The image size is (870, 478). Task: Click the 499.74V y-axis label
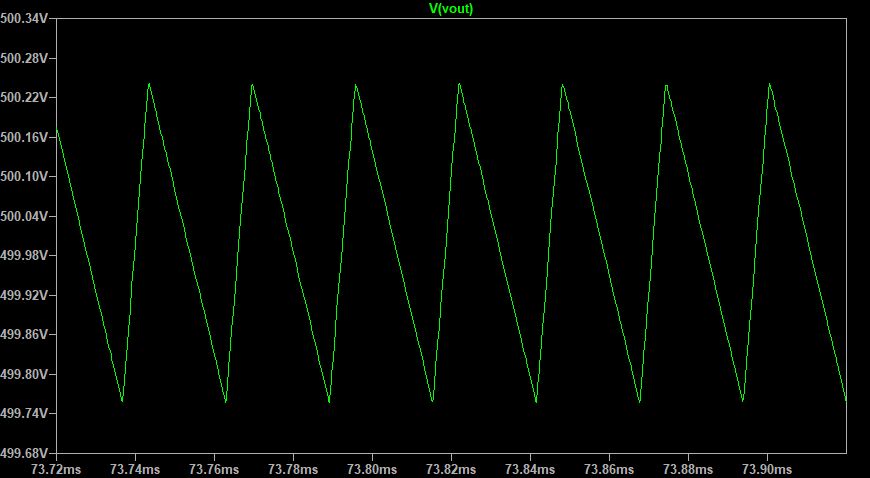(x=24, y=414)
